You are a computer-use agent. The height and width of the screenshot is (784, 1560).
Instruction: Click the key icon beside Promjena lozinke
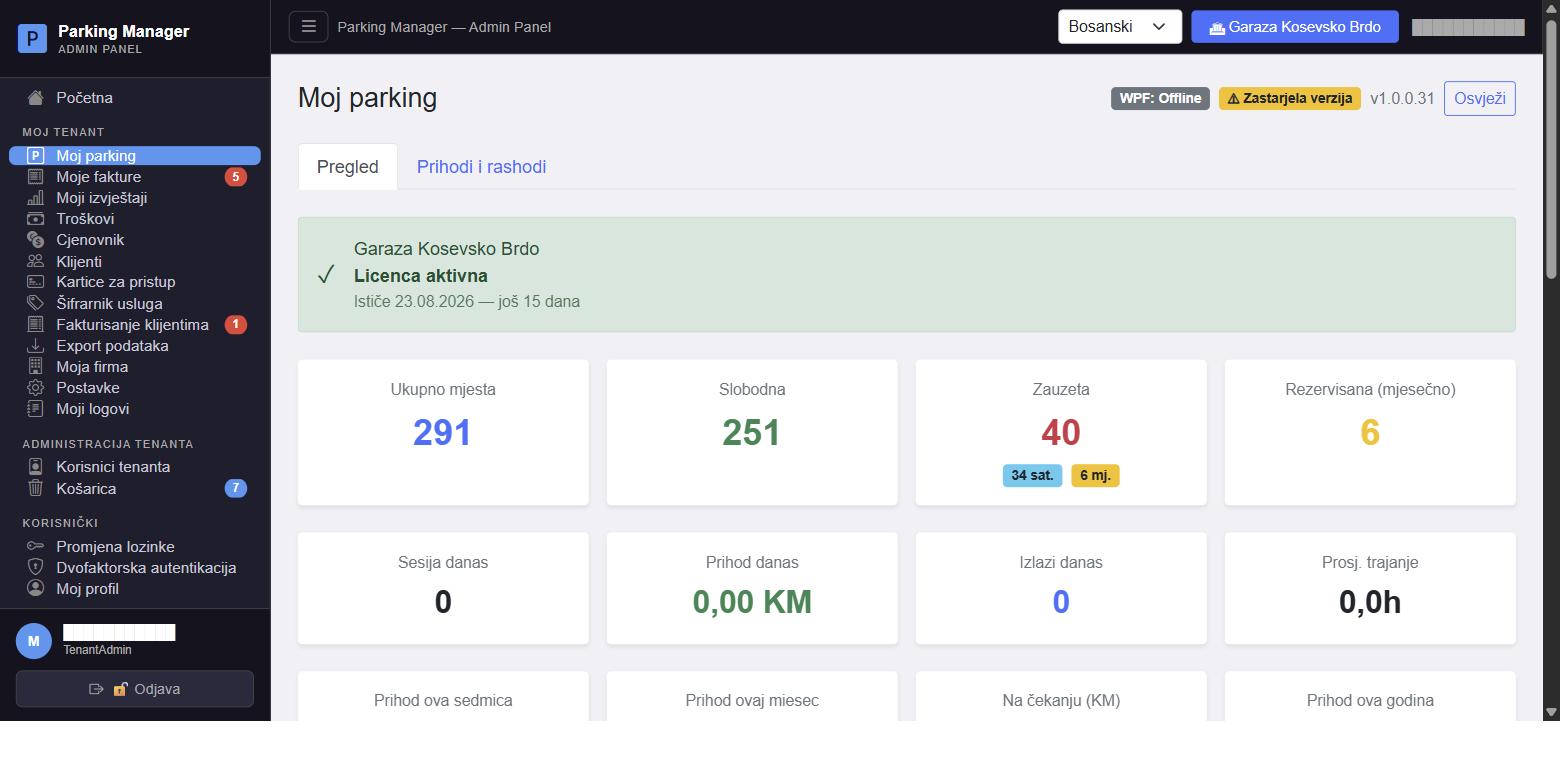pyautogui.click(x=36, y=547)
